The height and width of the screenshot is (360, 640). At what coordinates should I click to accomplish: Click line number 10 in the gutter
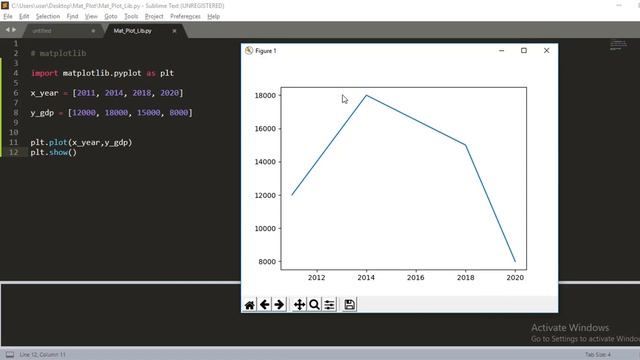(13, 132)
